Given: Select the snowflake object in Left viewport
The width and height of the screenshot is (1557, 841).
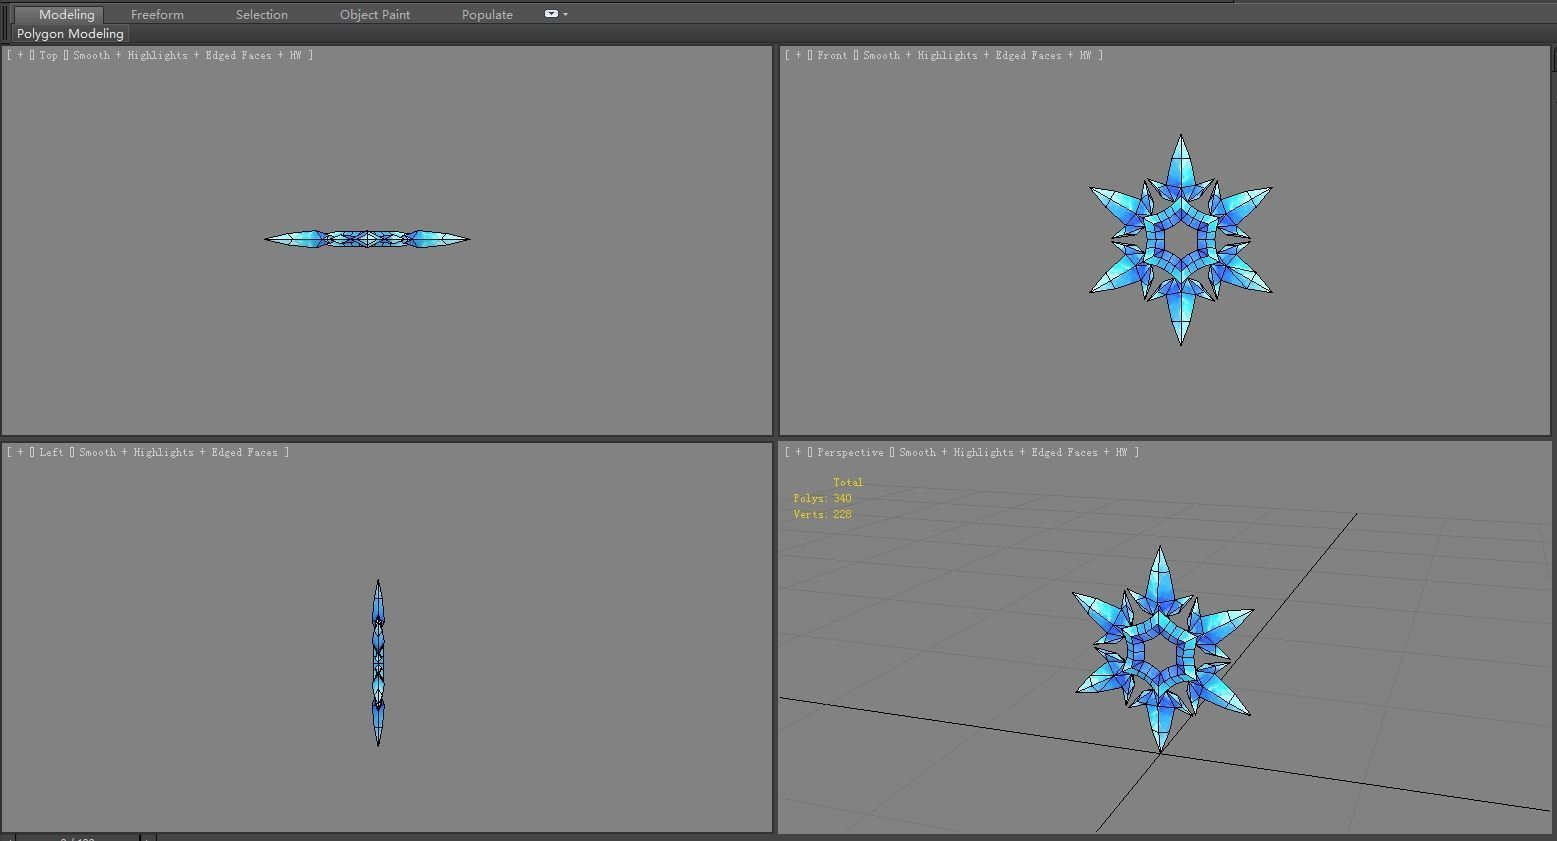Looking at the screenshot, I should pyautogui.click(x=378, y=662).
